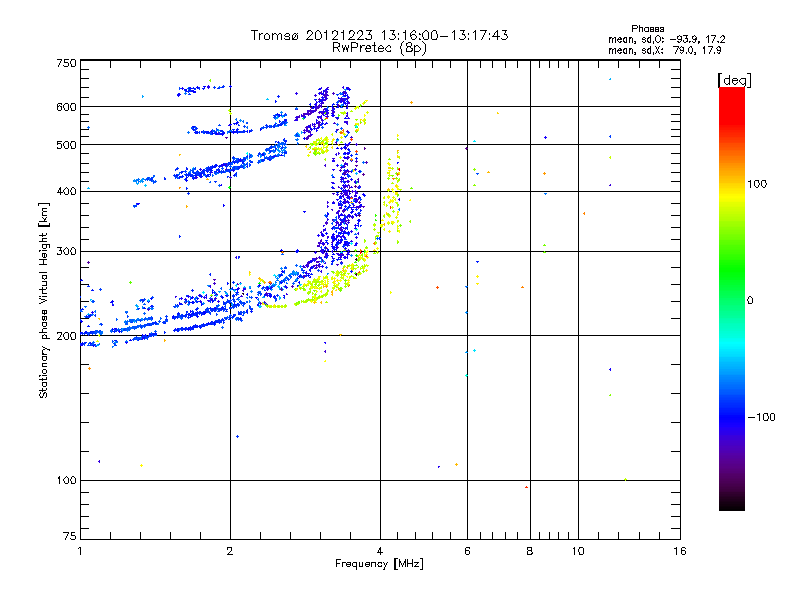Click the yellow-green echo cluster above 4 MHz
Screen dimensions: 800x600
click(392, 194)
